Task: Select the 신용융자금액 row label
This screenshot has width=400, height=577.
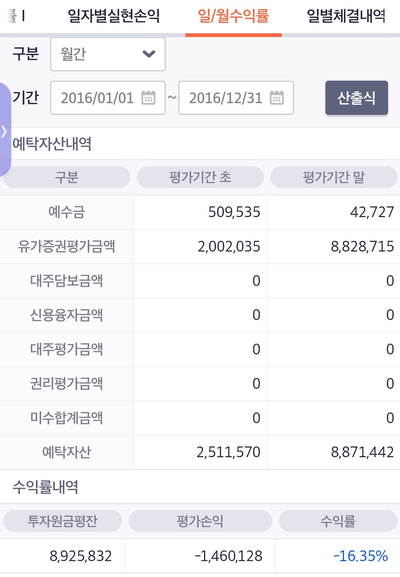Action: pyautogui.click(x=67, y=315)
